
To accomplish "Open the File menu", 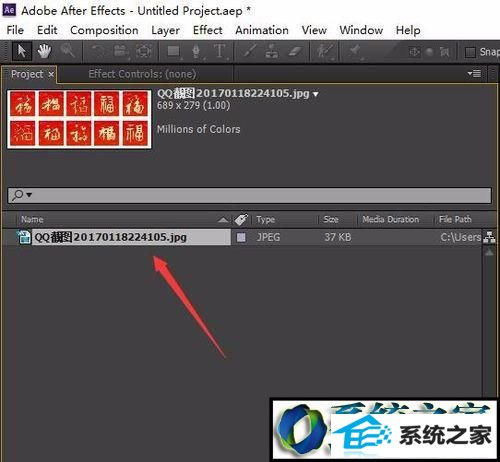I will (15, 30).
